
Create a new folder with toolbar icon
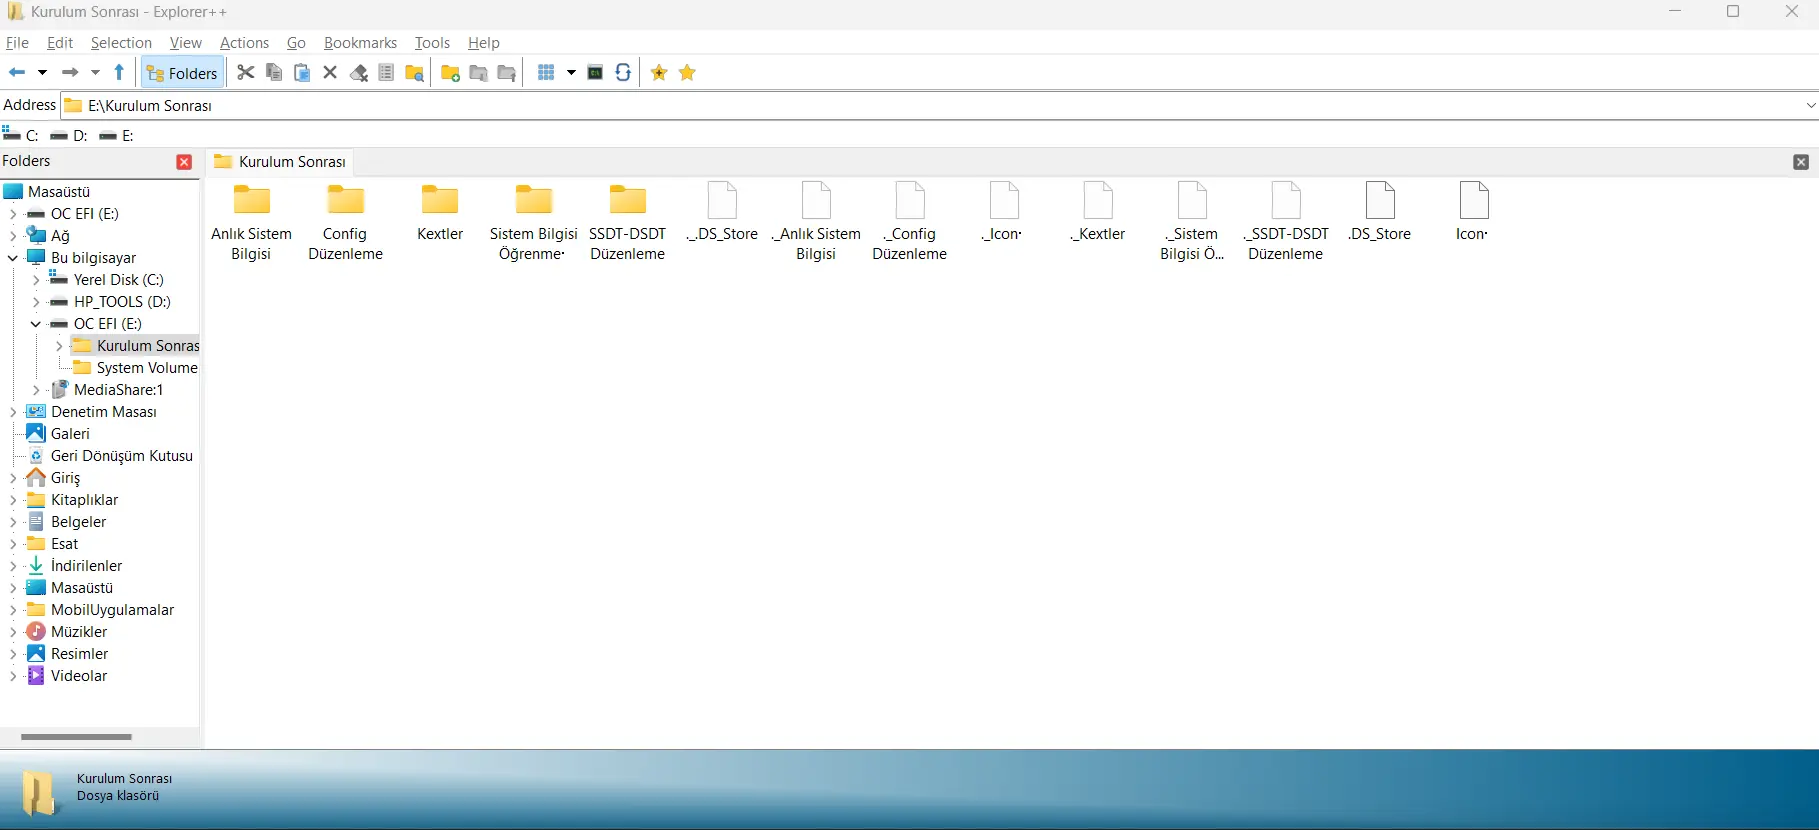coord(450,73)
